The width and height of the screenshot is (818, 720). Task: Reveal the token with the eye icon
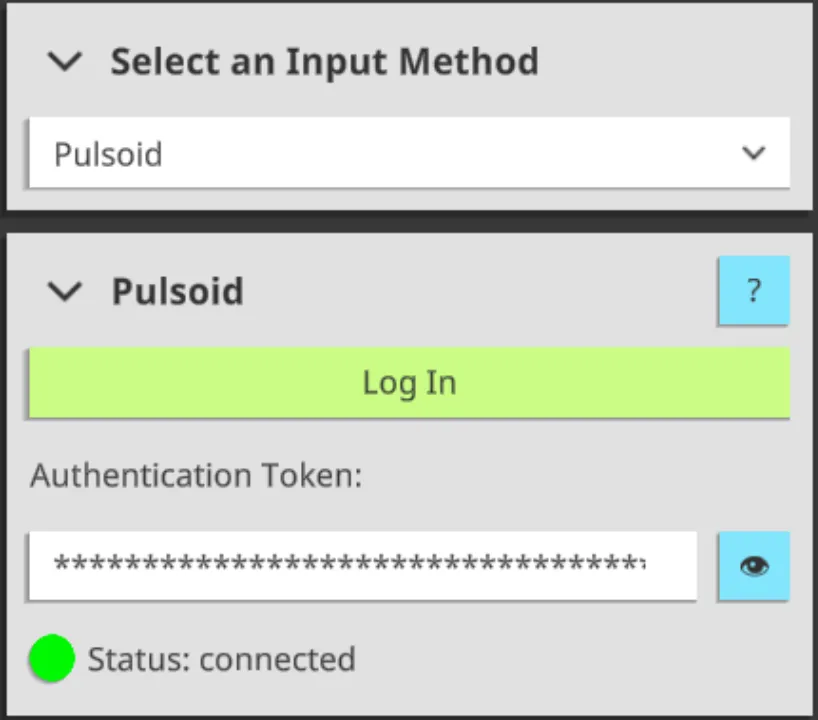(754, 566)
